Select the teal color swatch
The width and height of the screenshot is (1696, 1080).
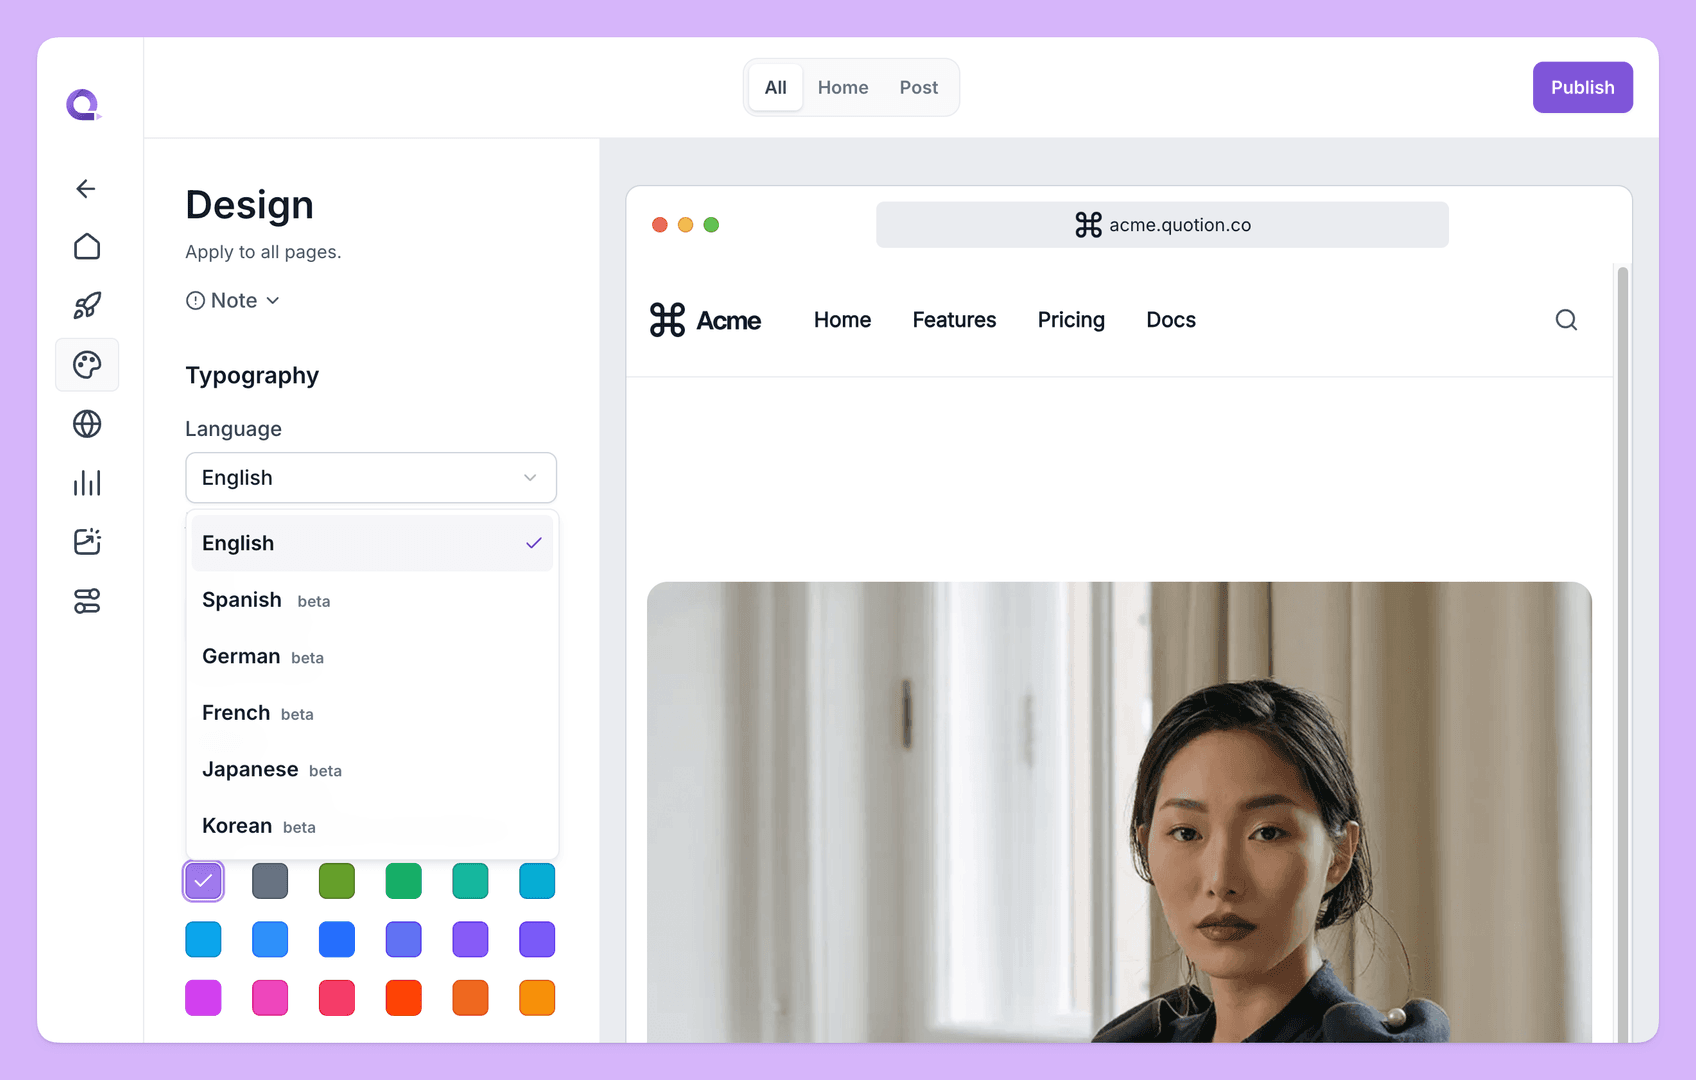(470, 881)
